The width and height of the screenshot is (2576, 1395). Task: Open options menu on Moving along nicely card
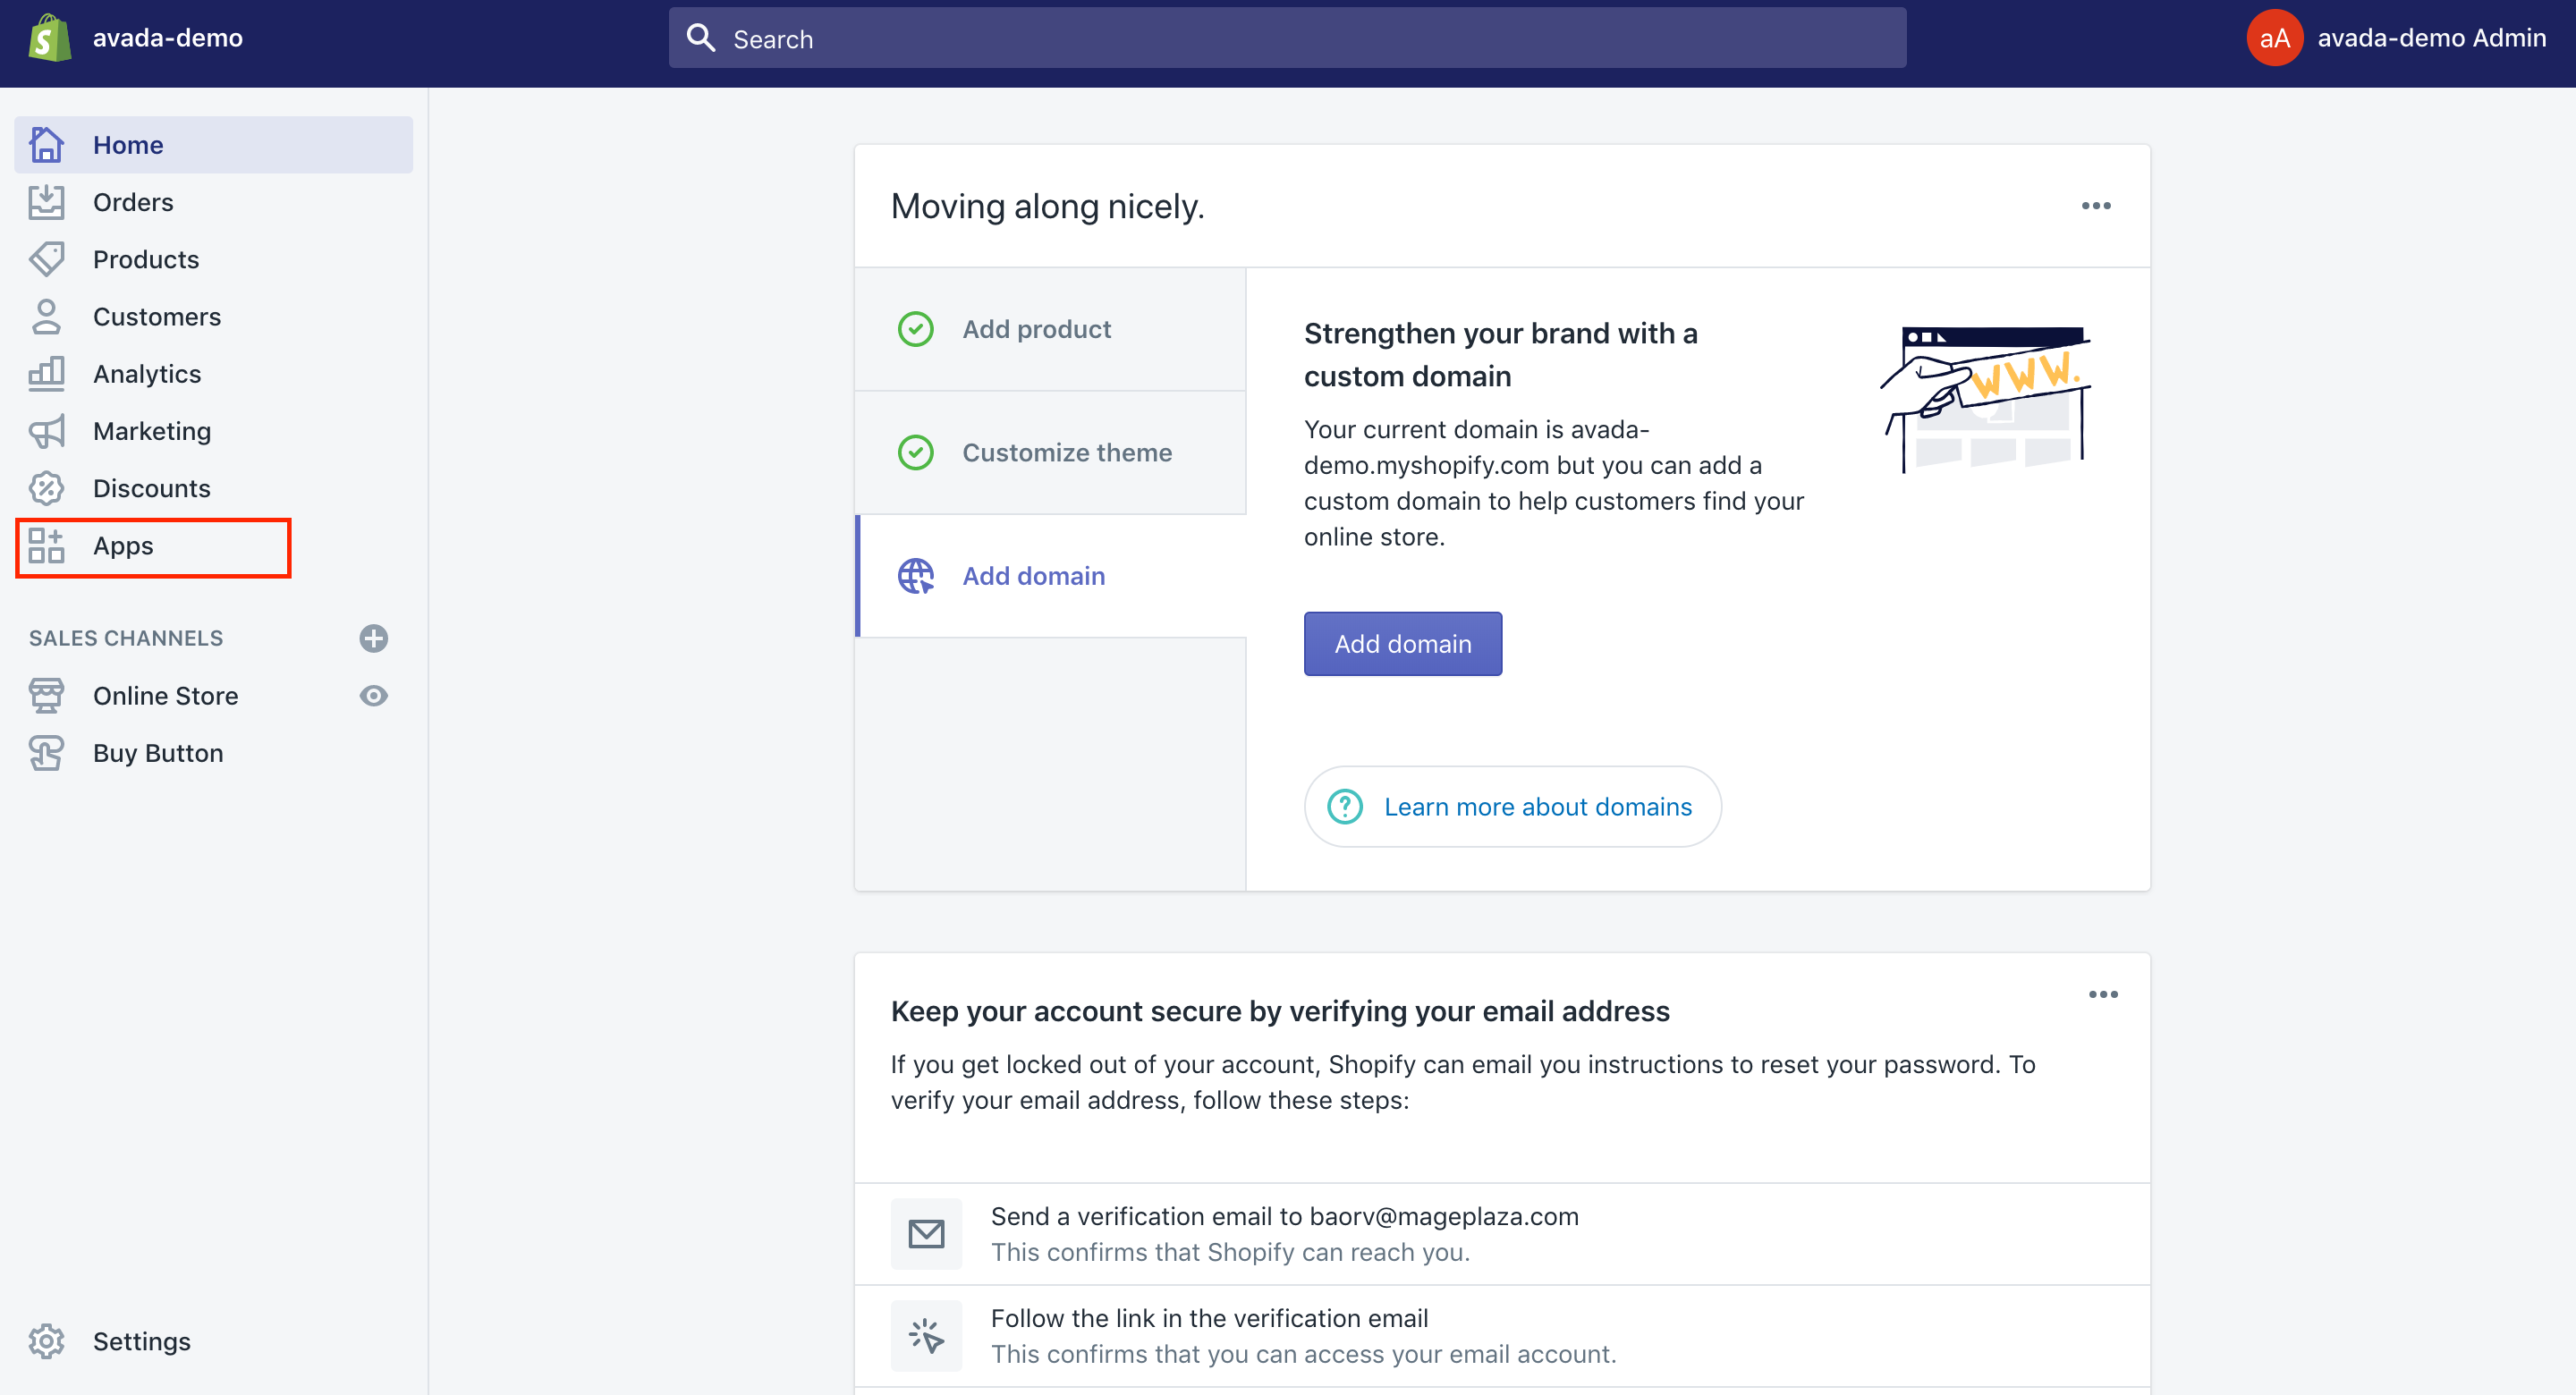[2095, 206]
